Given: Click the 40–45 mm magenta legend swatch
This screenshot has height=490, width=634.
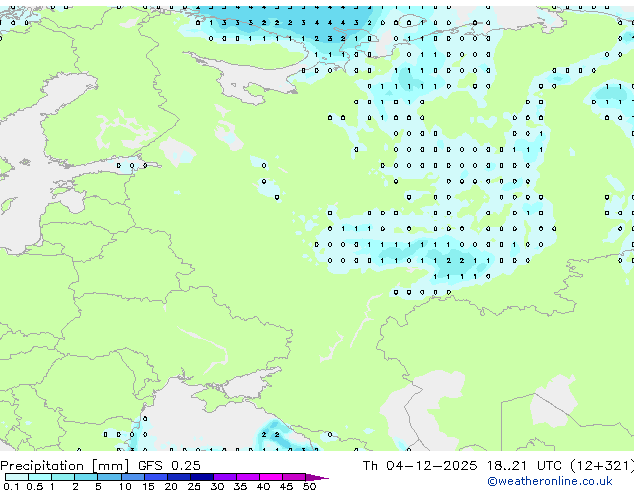Looking at the screenshot, I should click(271, 477).
